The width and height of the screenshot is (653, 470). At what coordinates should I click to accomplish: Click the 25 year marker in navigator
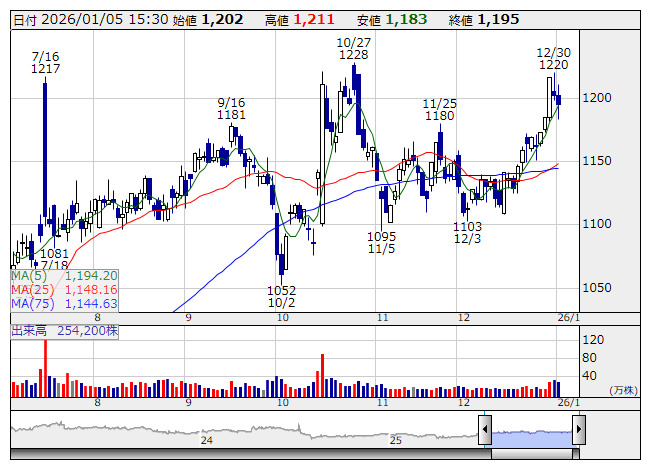[396, 440]
